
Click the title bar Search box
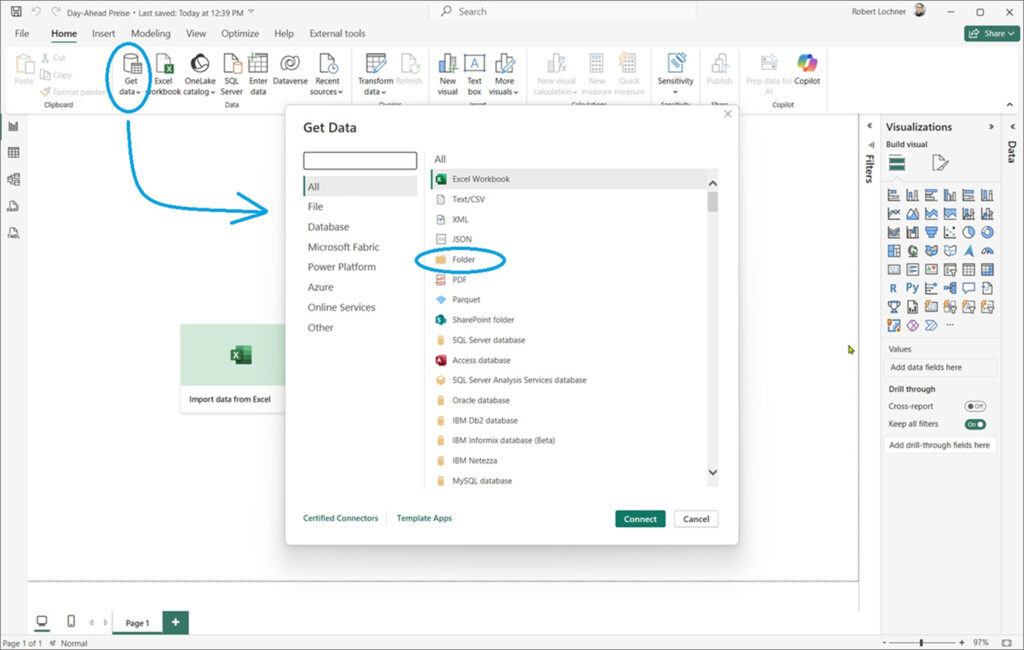click(x=563, y=11)
